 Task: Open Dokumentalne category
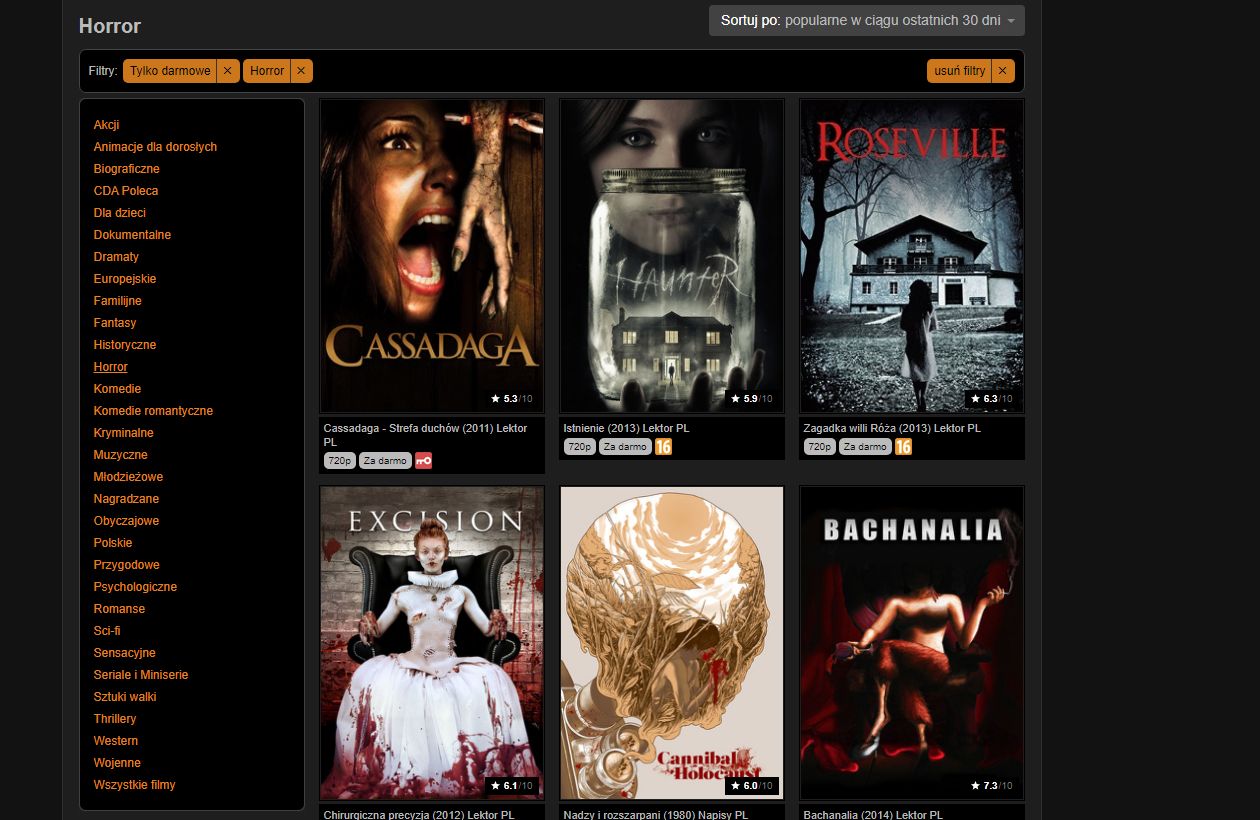tap(132, 235)
